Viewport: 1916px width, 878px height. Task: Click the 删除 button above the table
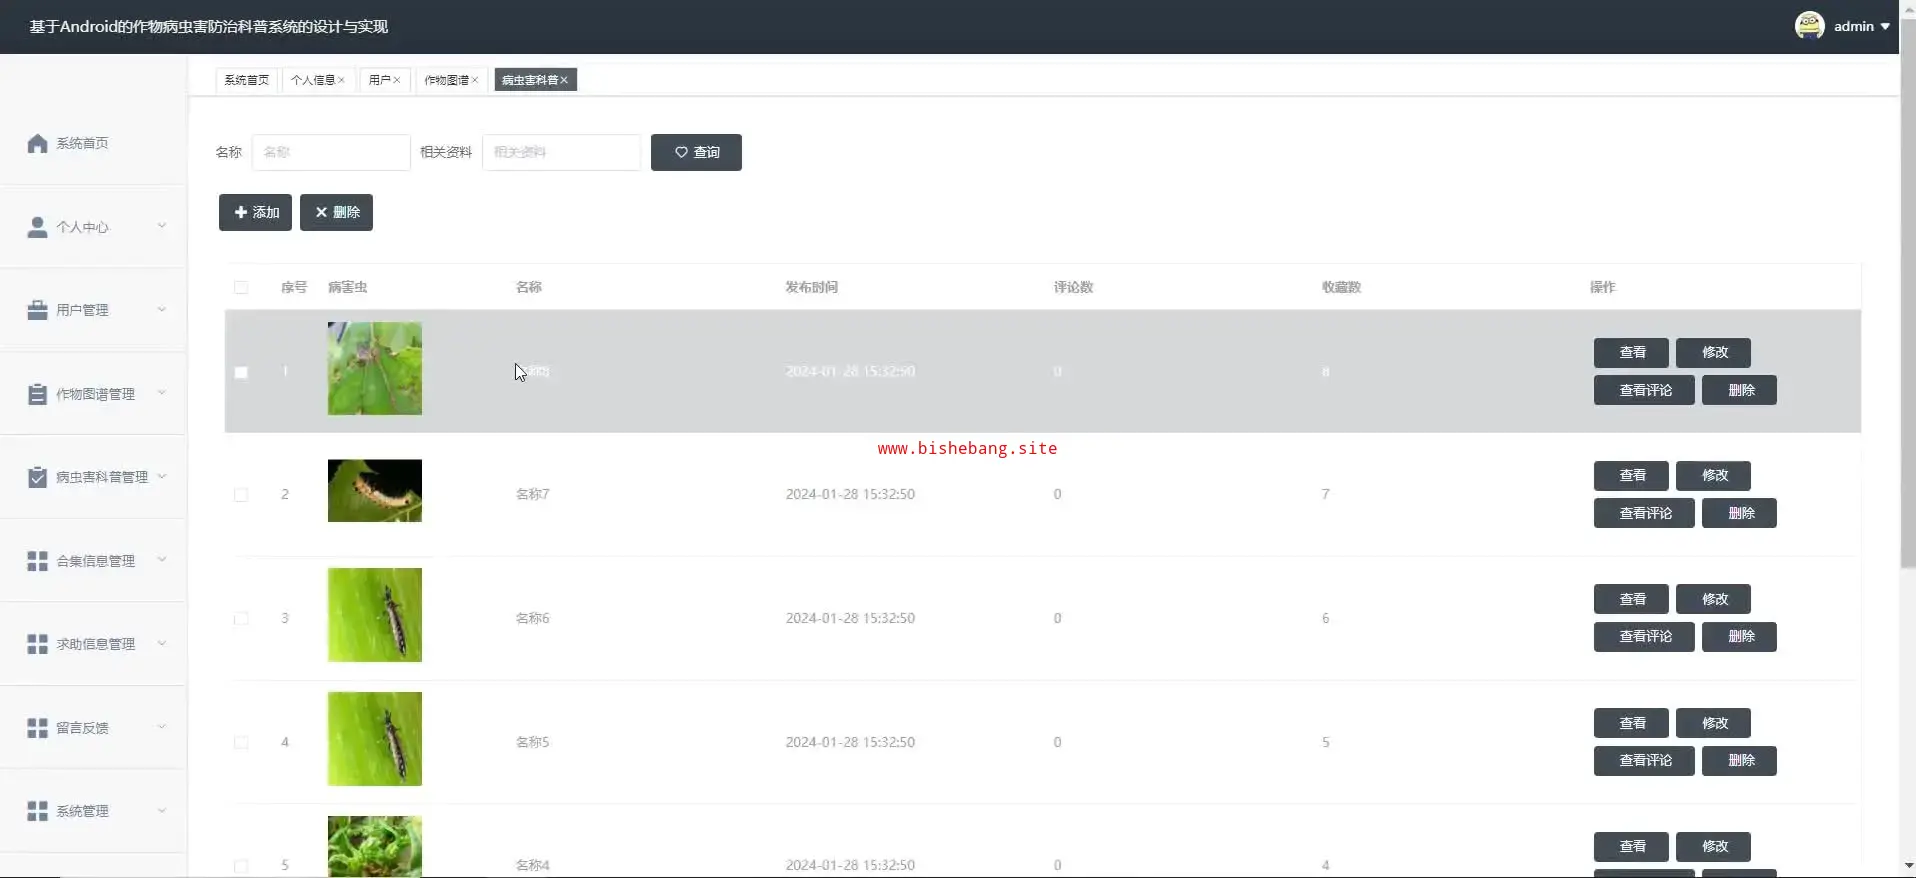tap(336, 212)
